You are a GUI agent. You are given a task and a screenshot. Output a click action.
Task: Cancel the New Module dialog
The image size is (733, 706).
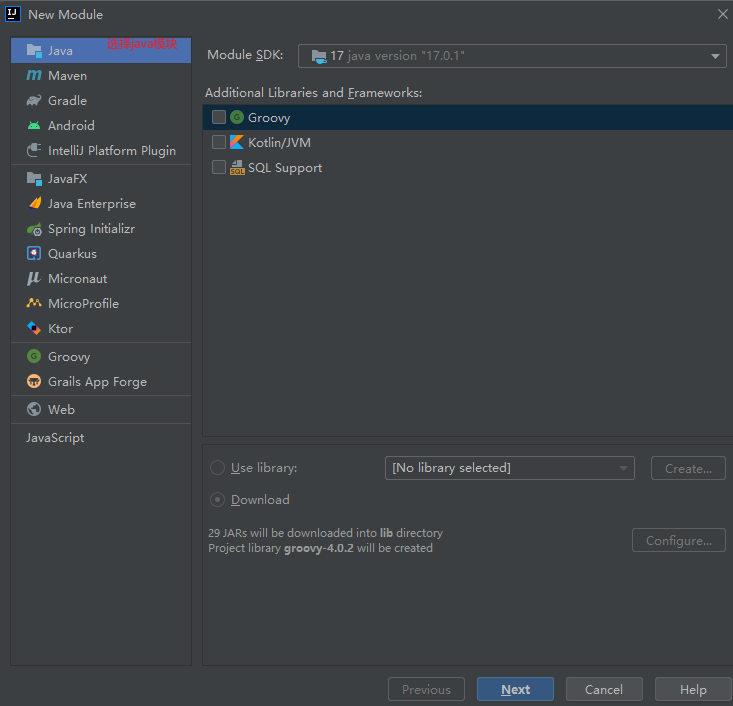pyautogui.click(x=604, y=689)
